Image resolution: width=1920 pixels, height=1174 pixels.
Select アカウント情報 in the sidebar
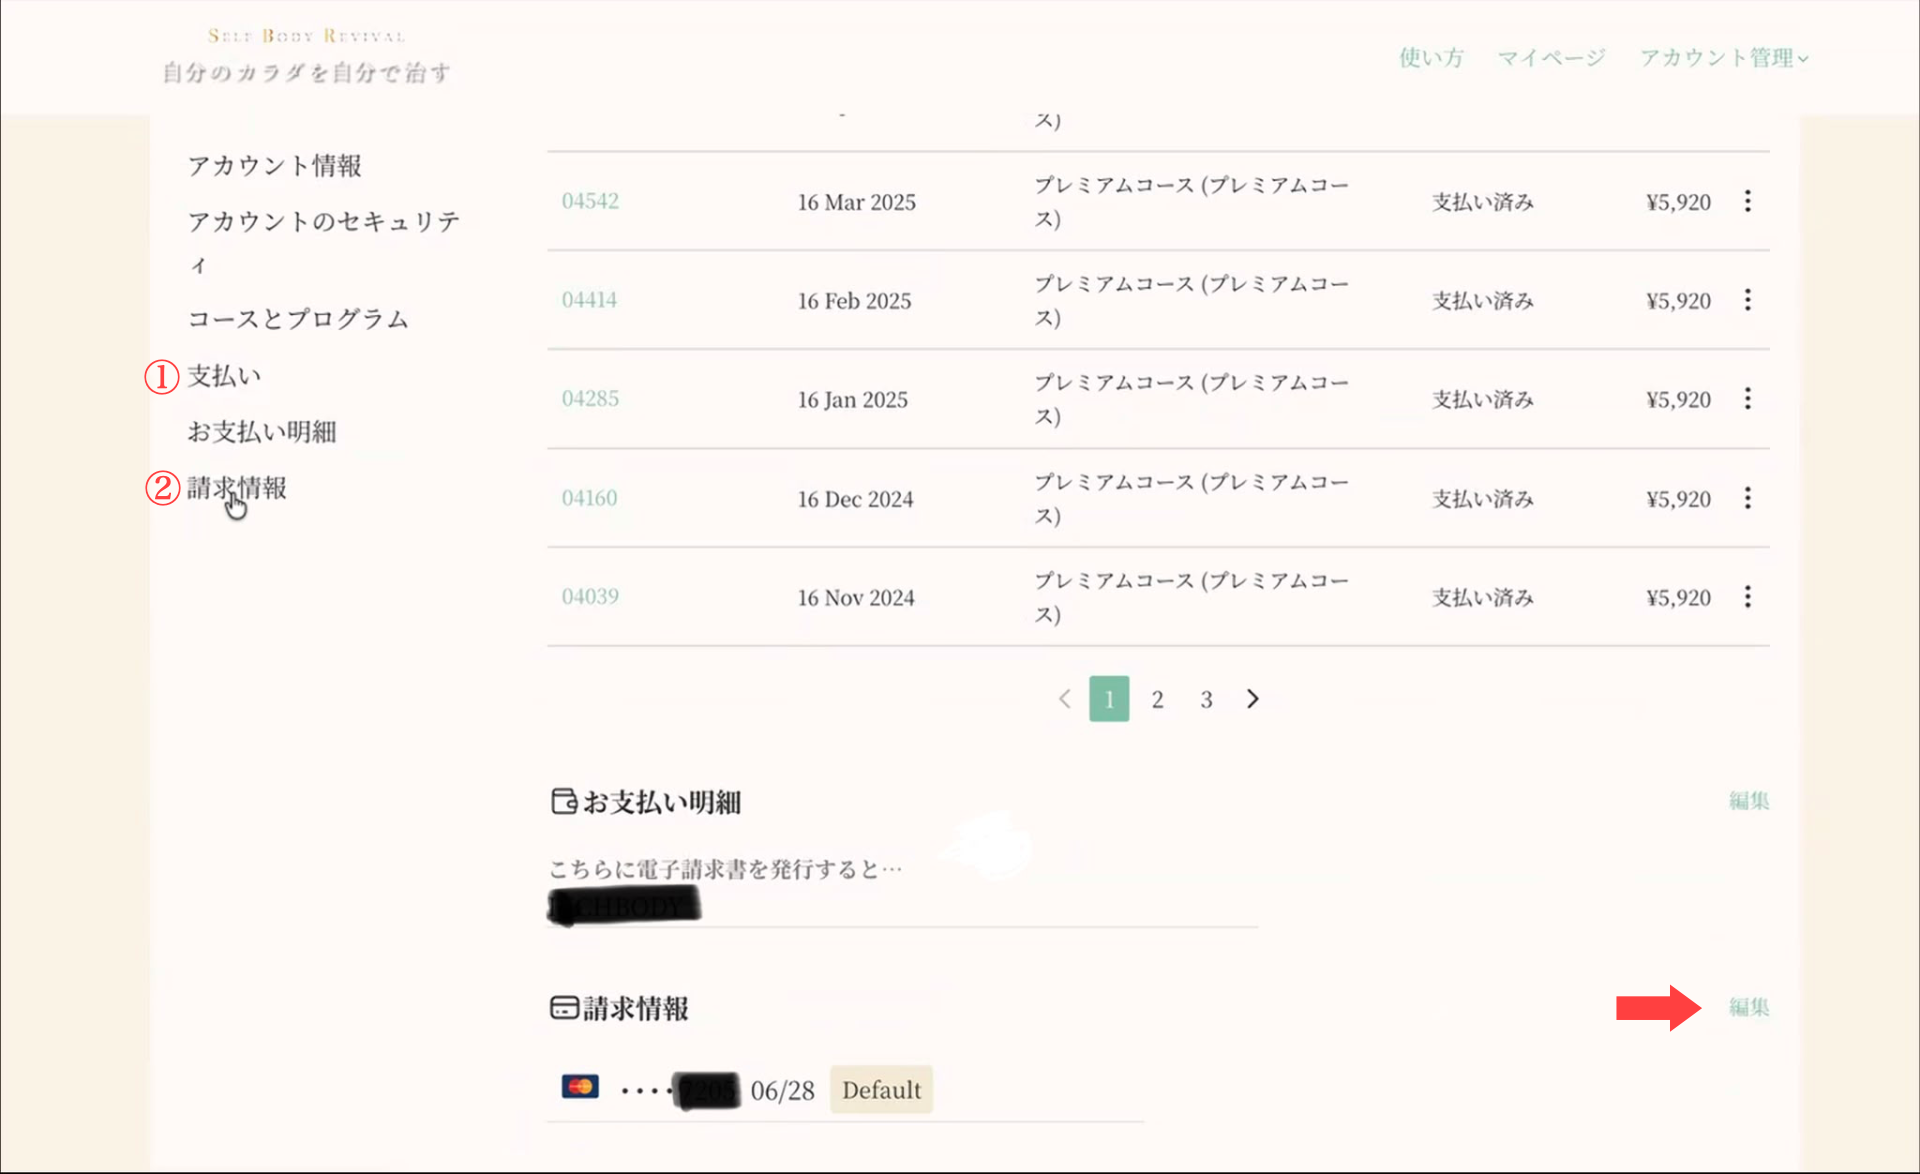[x=275, y=165]
